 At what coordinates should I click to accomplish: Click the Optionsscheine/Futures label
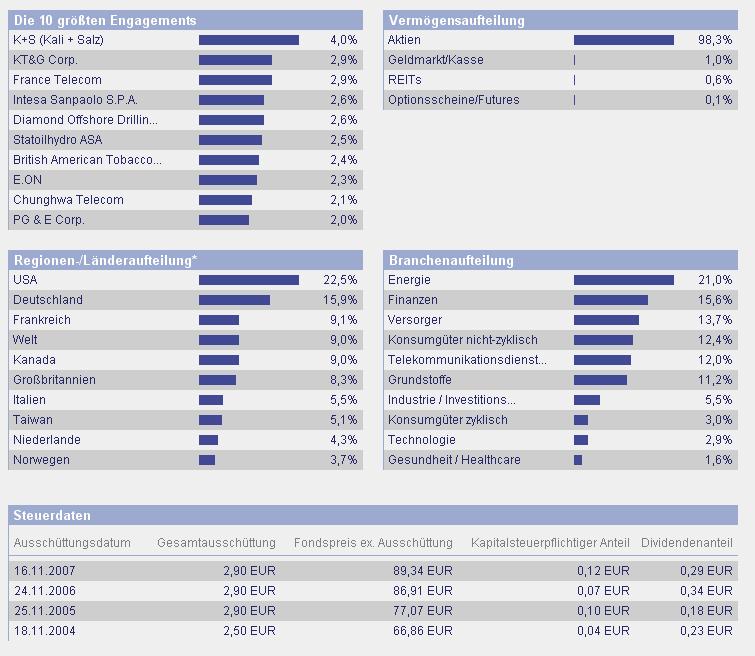click(x=454, y=100)
